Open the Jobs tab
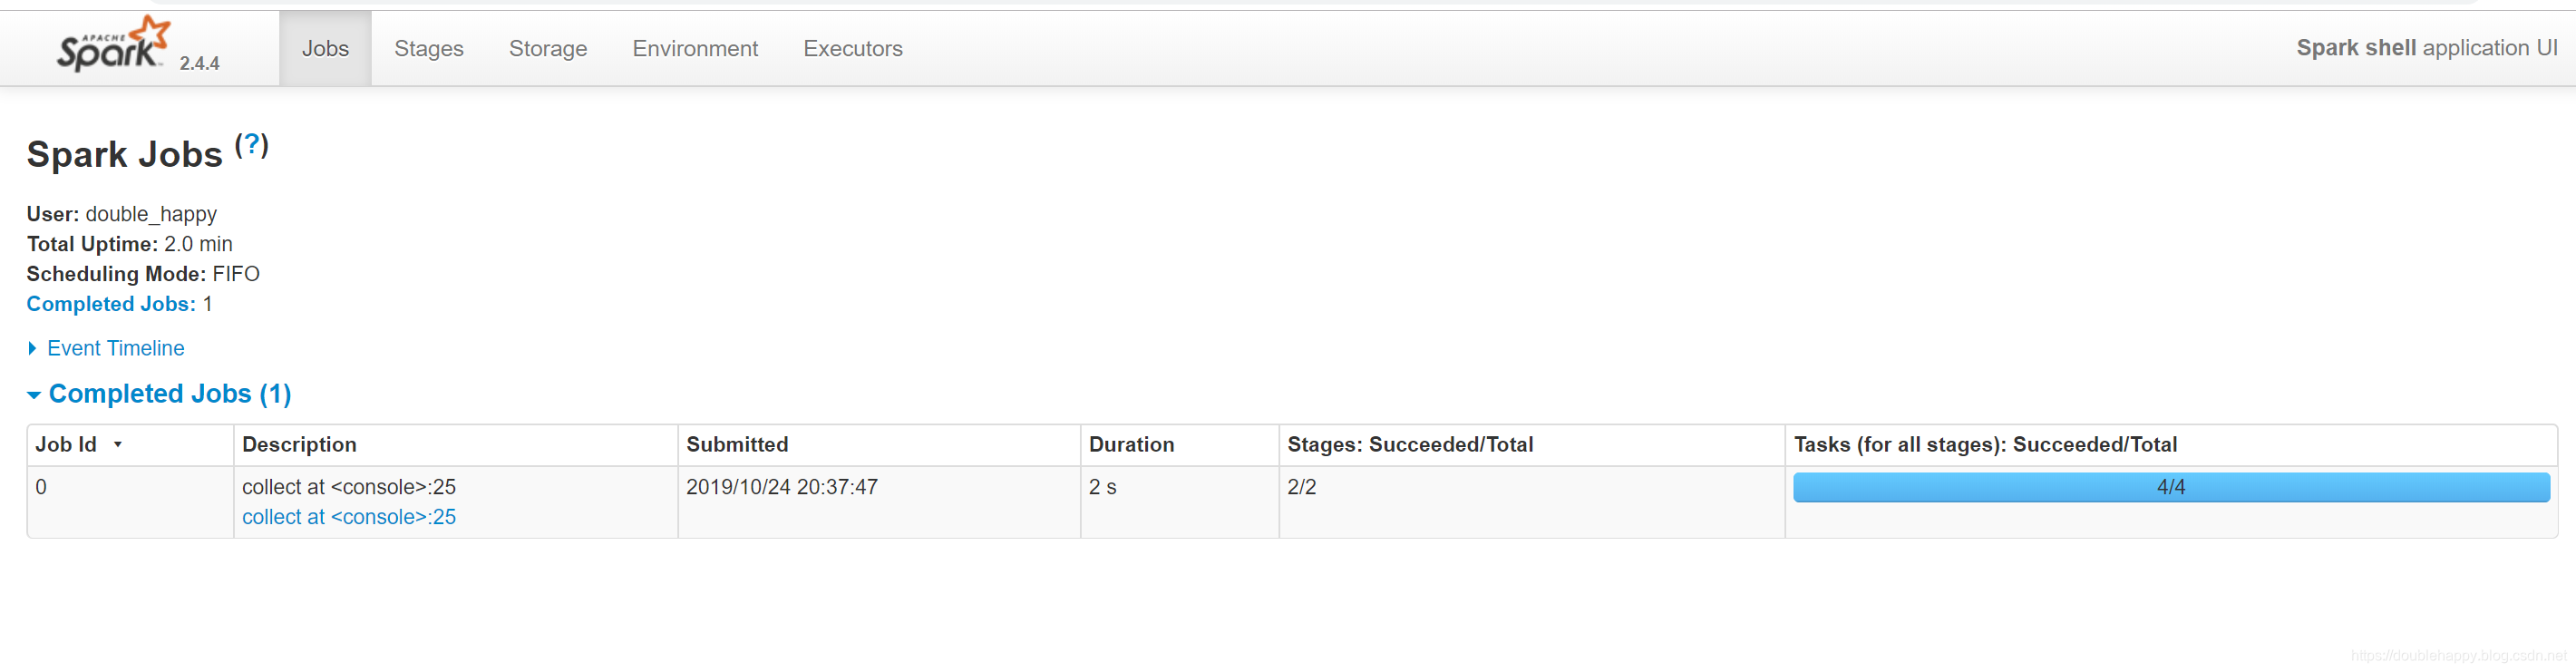The image size is (2576, 672). 325,48
